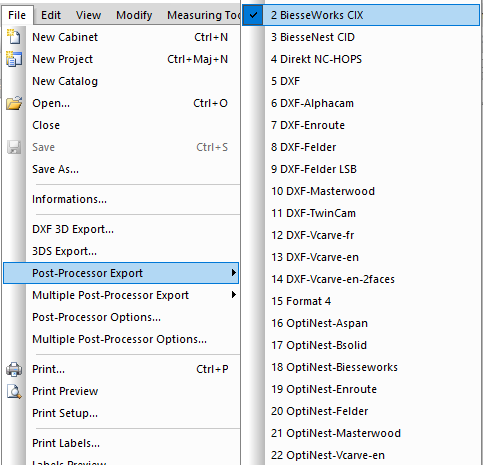The width and height of the screenshot is (483, 465).
Task: Select 10 DXF-Masterwood post-processor
Action: (361, 191)
